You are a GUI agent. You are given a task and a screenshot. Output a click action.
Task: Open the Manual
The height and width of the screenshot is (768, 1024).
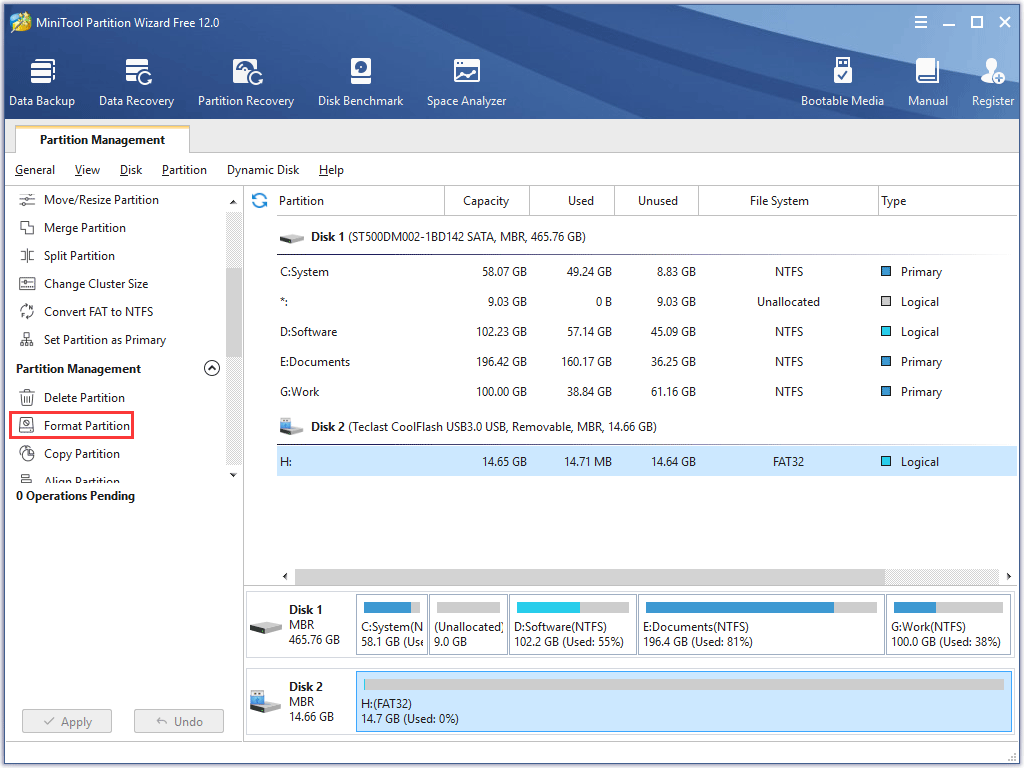927,82
